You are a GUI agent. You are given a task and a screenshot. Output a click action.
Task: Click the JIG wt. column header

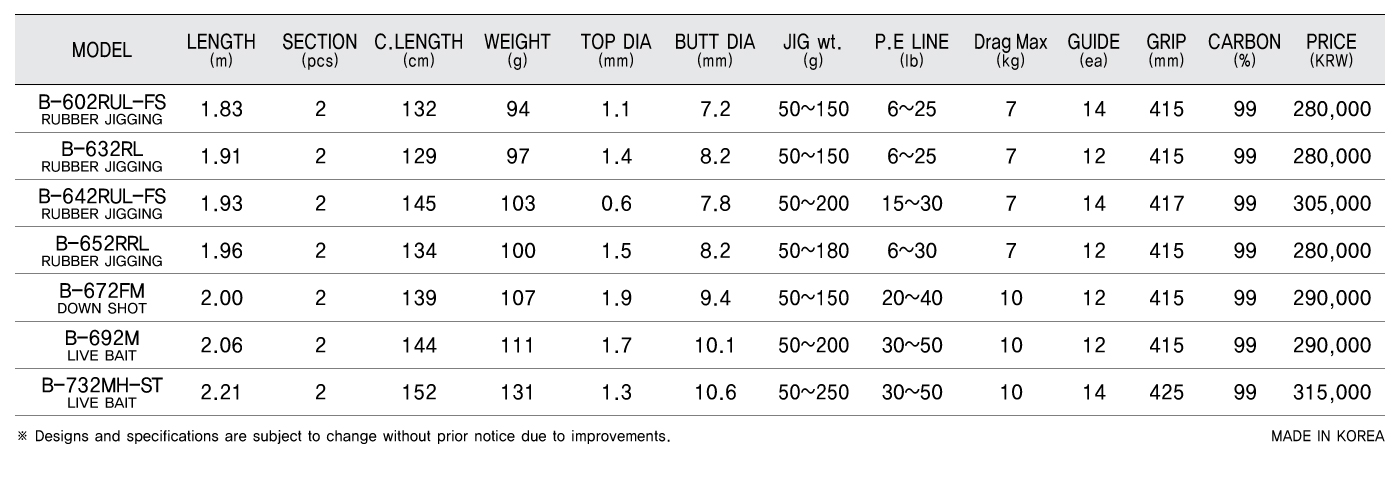[813, 51]
